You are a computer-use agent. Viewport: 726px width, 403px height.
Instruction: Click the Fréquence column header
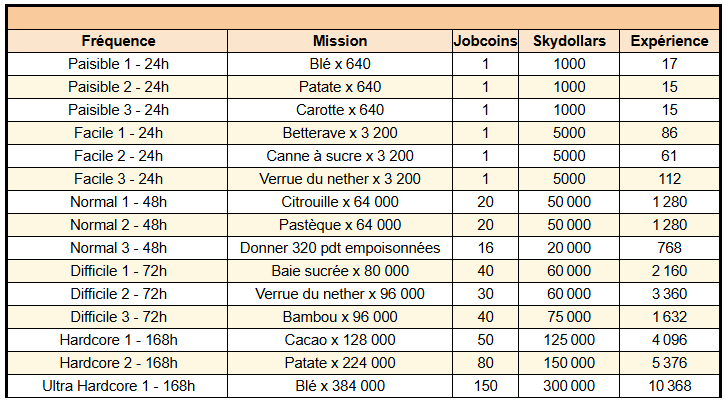coord(118,41)
